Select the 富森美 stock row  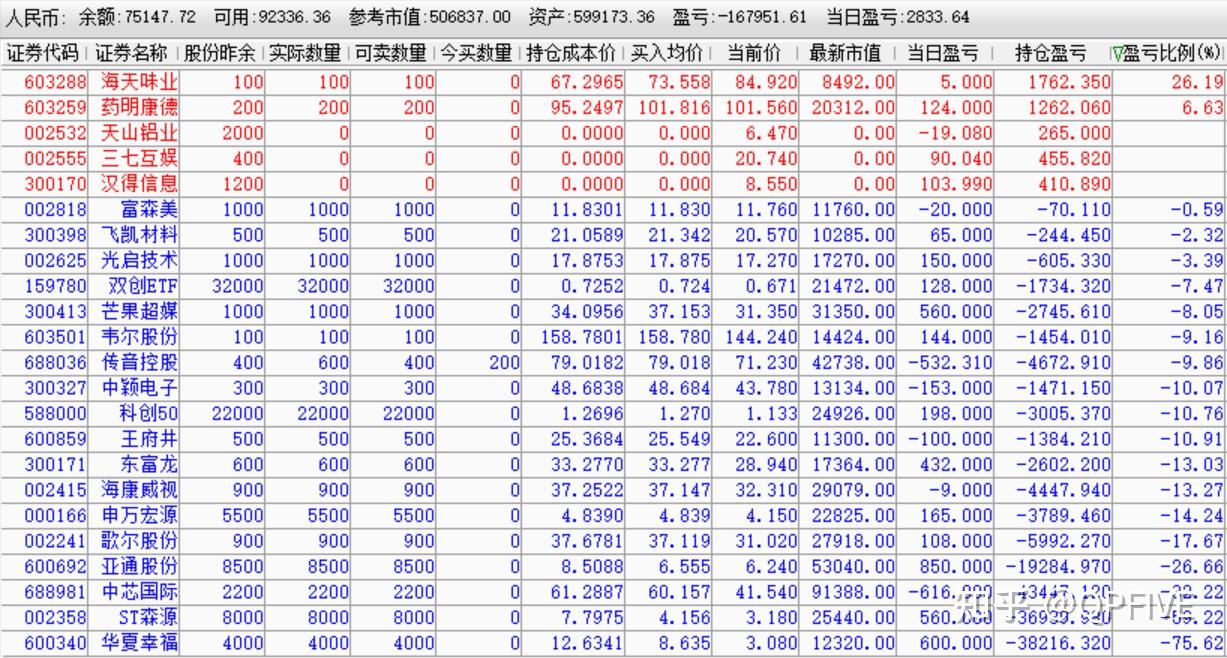[x=613, y=210]
